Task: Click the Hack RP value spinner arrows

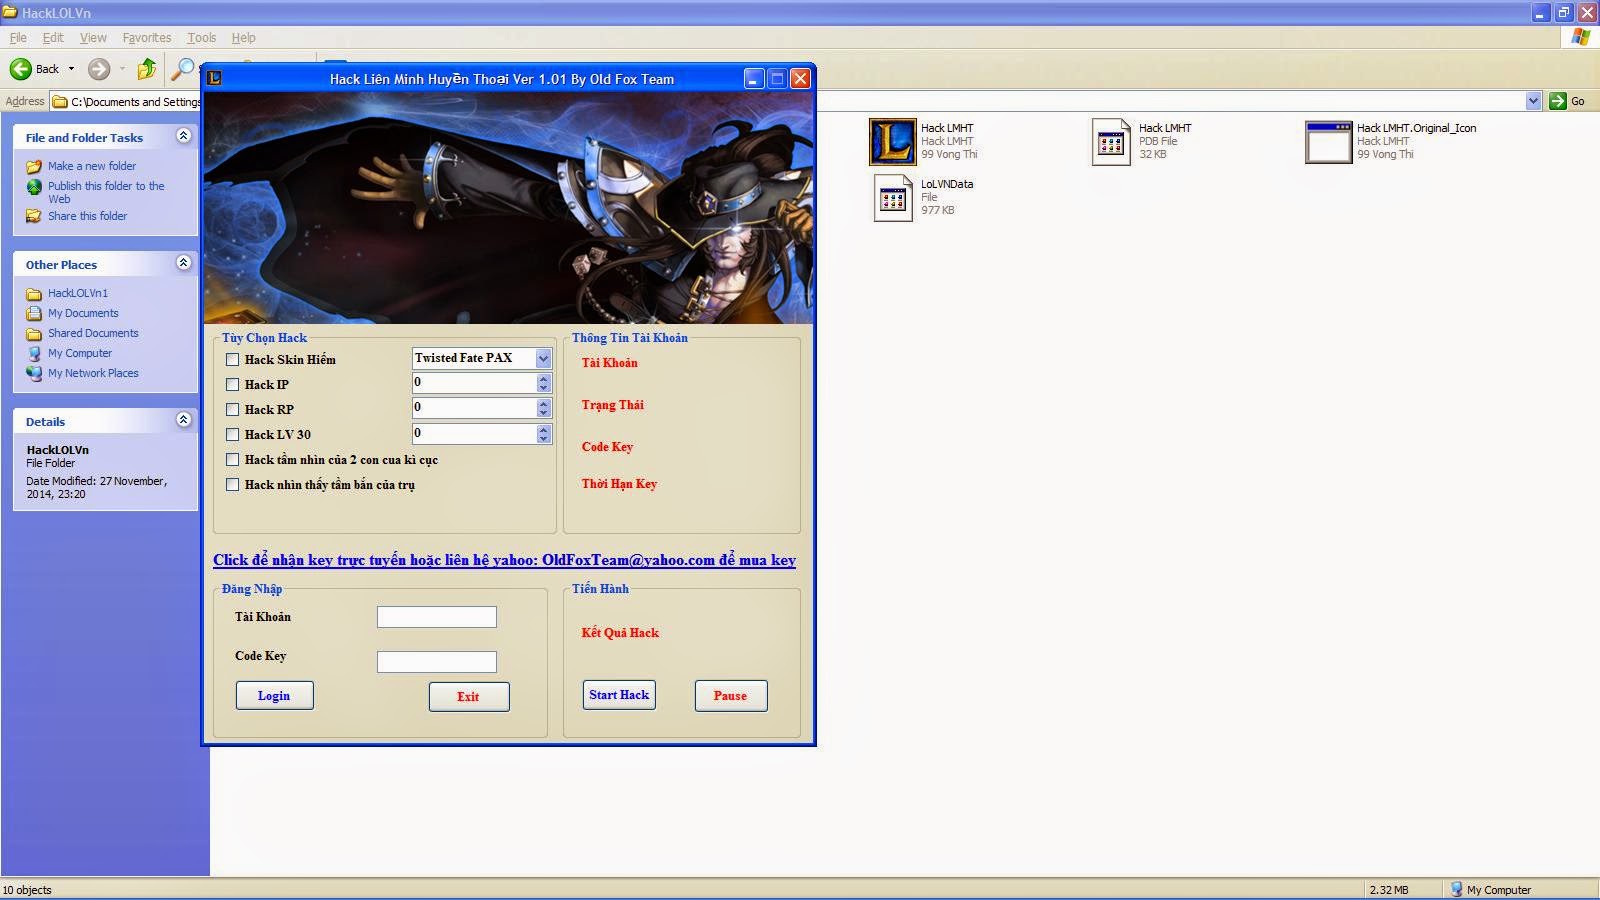Action: (544, 408)
